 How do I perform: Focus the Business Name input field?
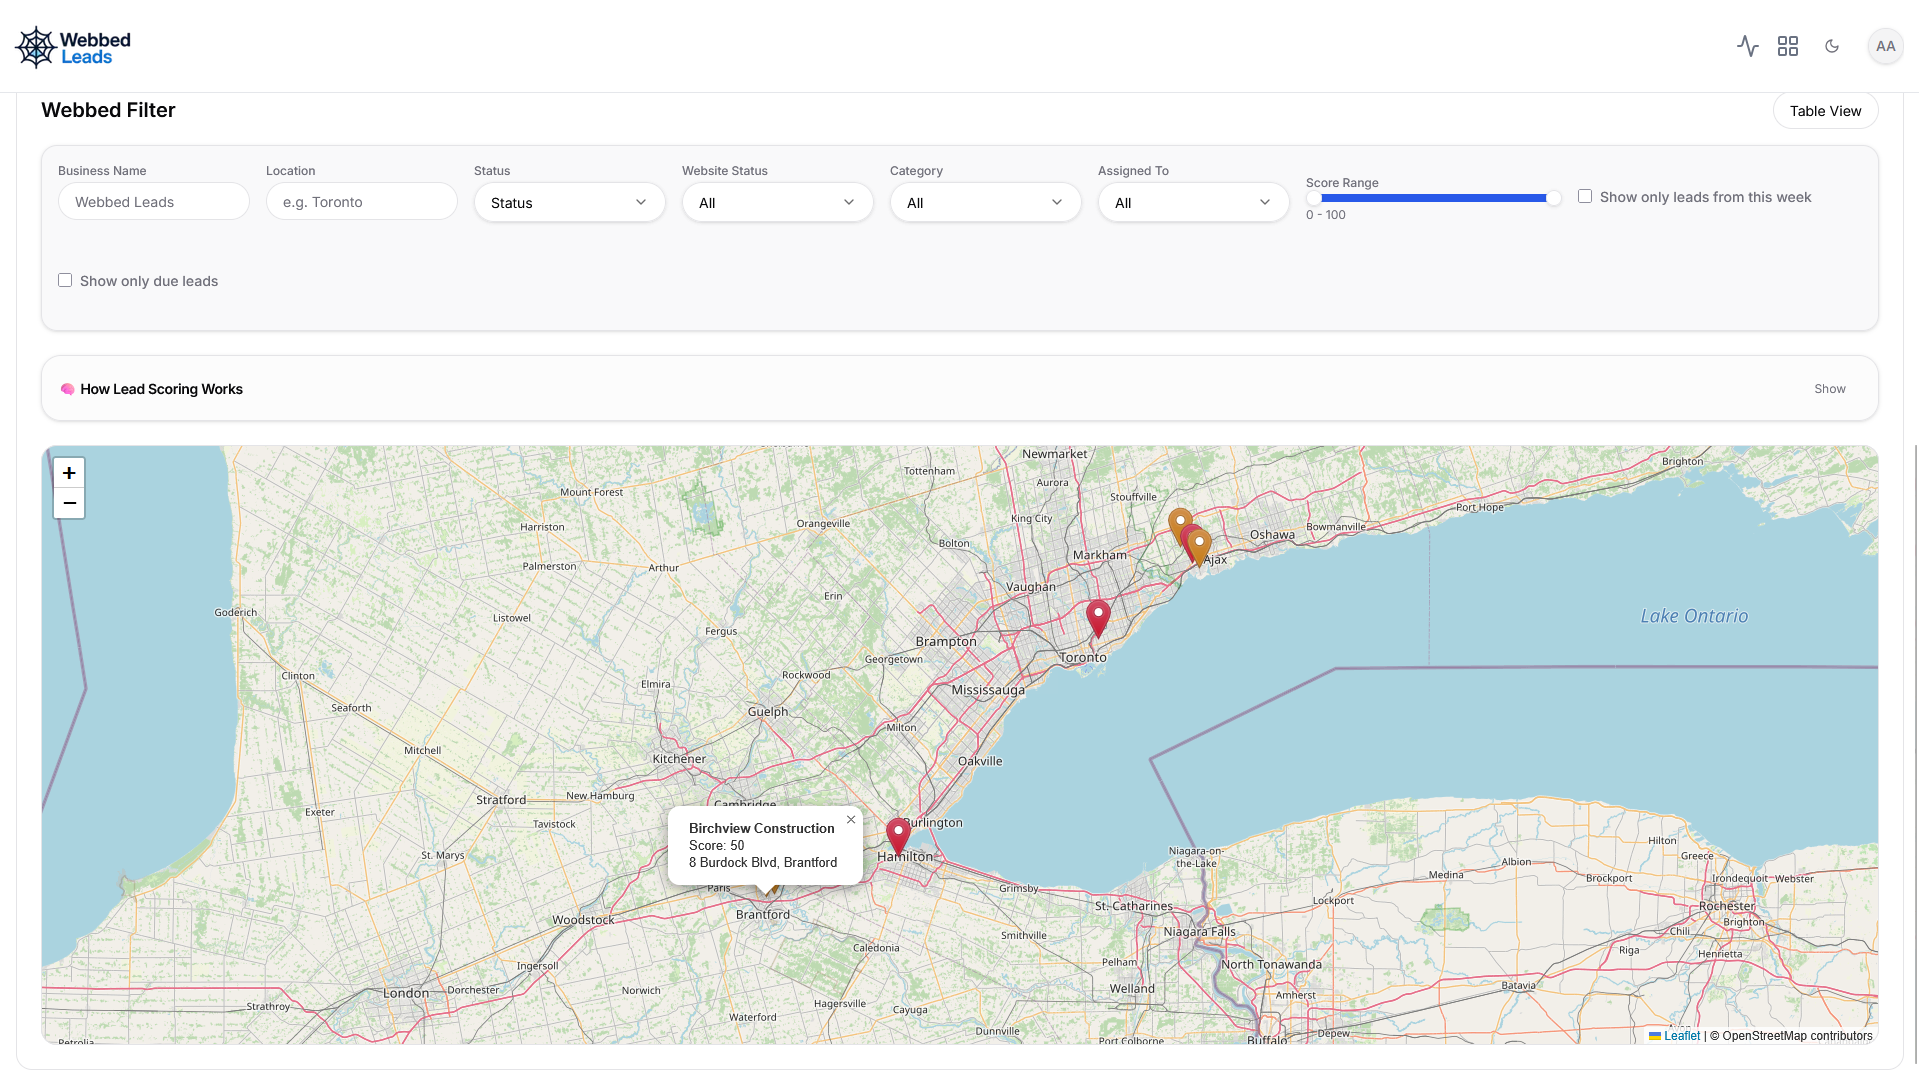tap(154, 202)
